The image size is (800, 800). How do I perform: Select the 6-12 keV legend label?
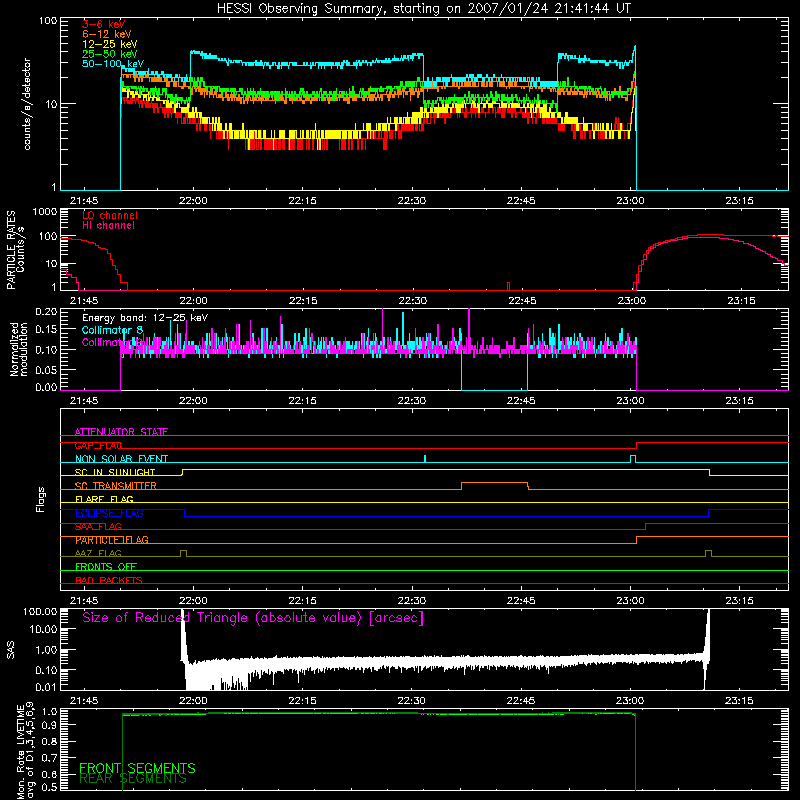point(107,34)
